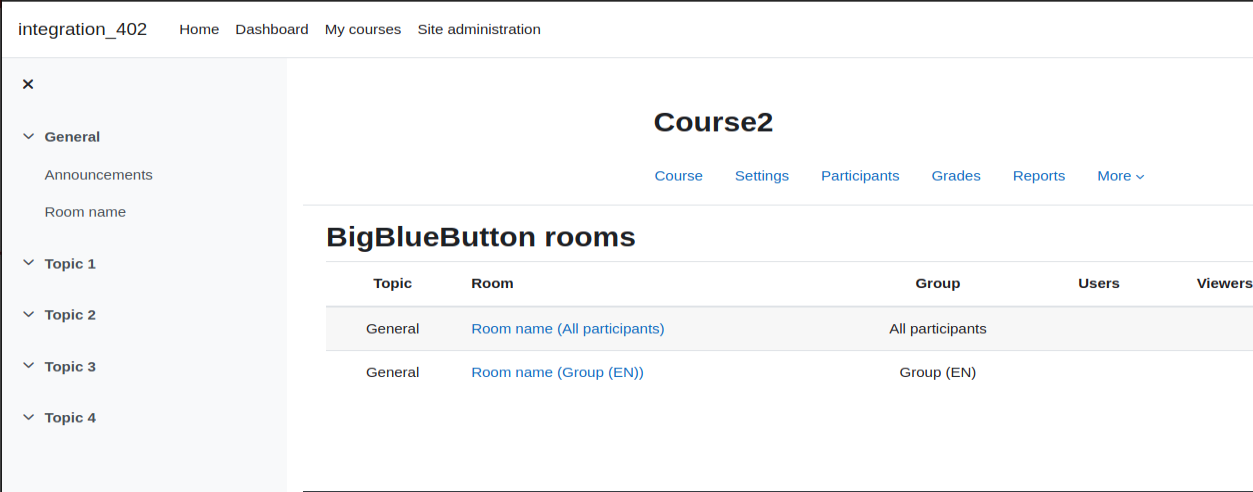Go to the Home page

coord(199,30)
